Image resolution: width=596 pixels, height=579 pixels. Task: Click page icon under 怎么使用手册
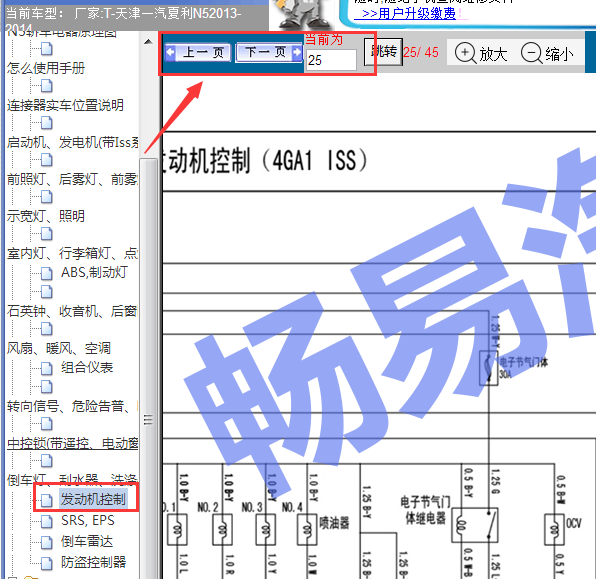click(47, 86)
